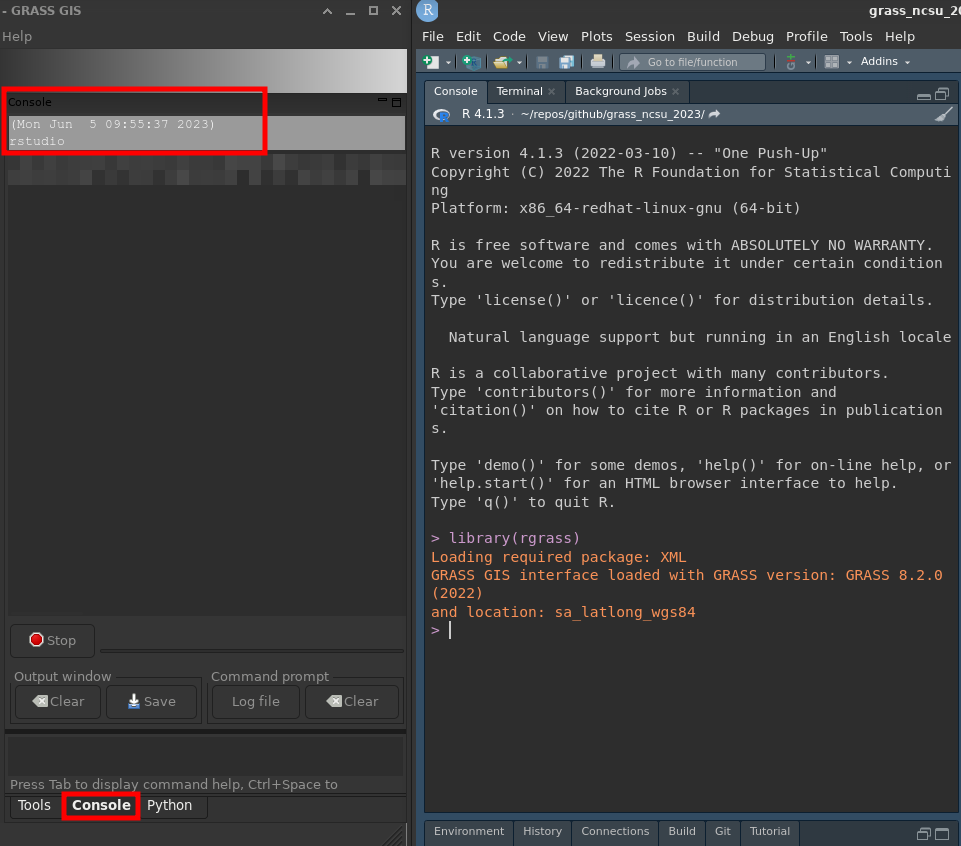The height and width of the screenshot is (846, 961).
Task: Open new file type dropdown arrow
Action: point(448,63)
